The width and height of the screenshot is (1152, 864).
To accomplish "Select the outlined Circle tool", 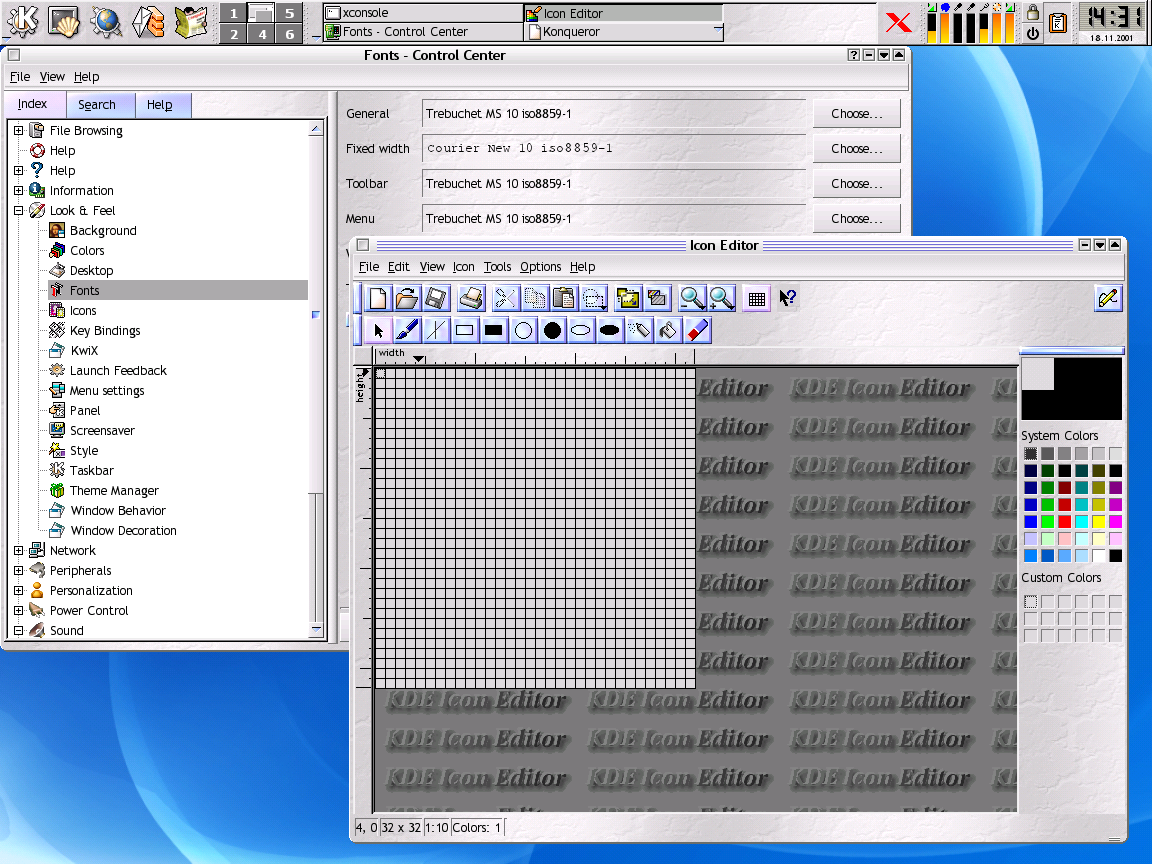I will pyautogui.click(x=523, y=331).
